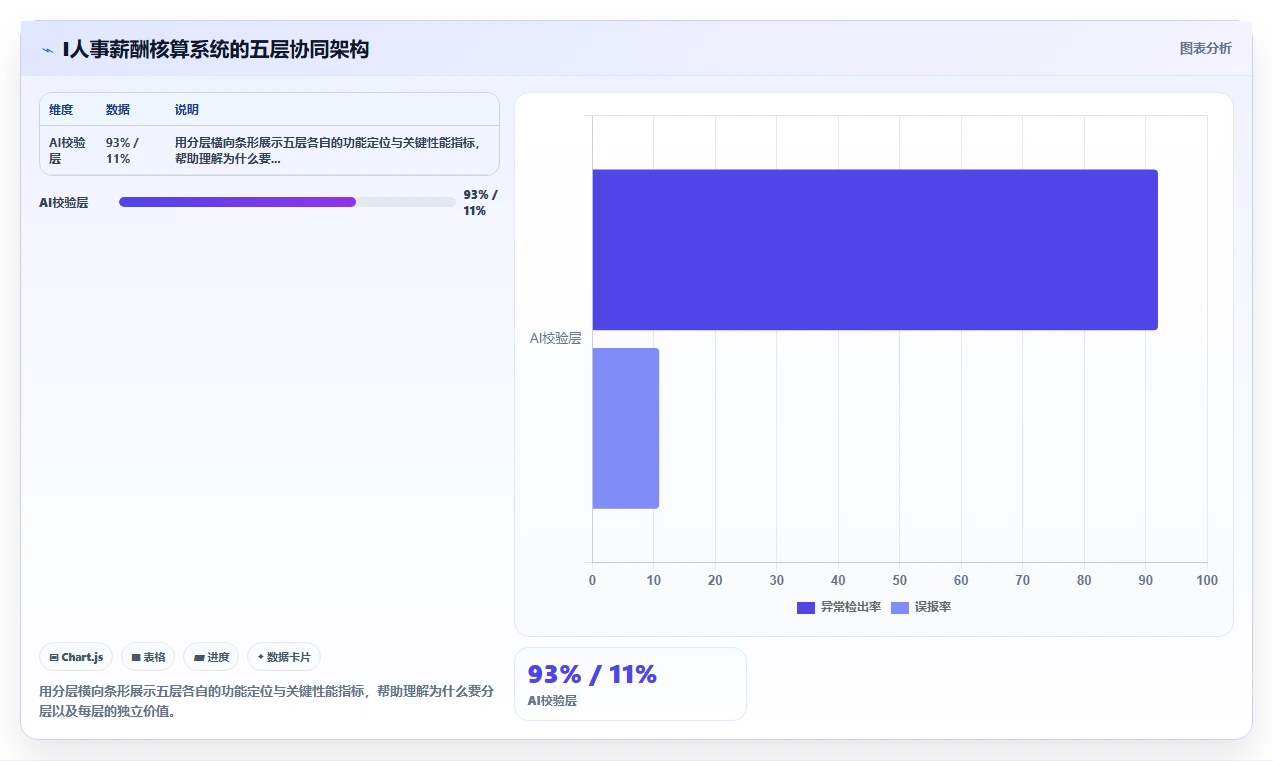Click the 数据 table column header
The image size is (1273, 761).
118,110
